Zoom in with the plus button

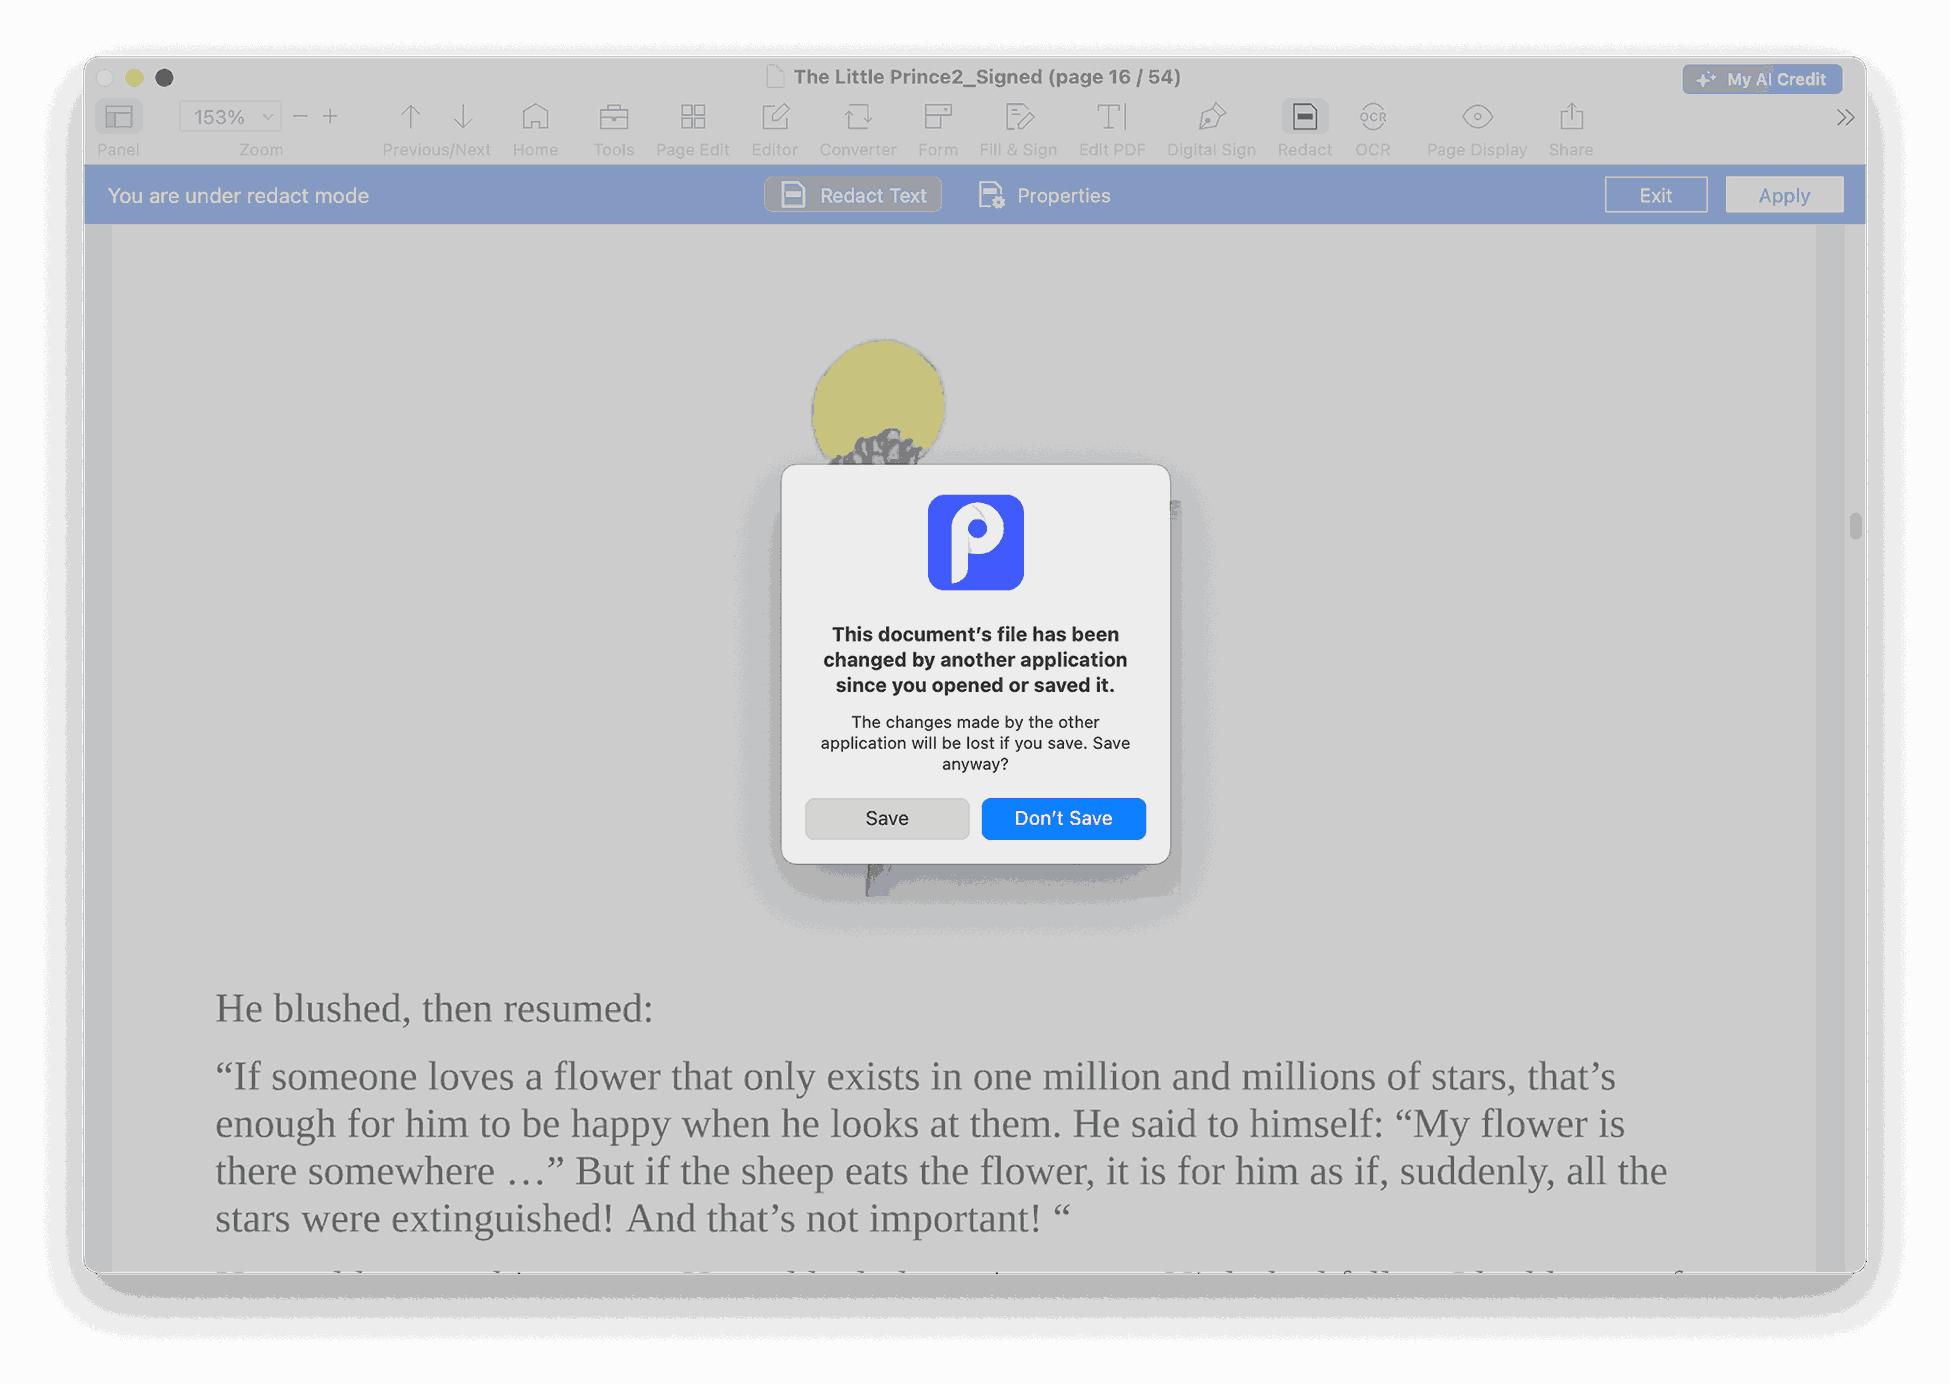point(330,117)
